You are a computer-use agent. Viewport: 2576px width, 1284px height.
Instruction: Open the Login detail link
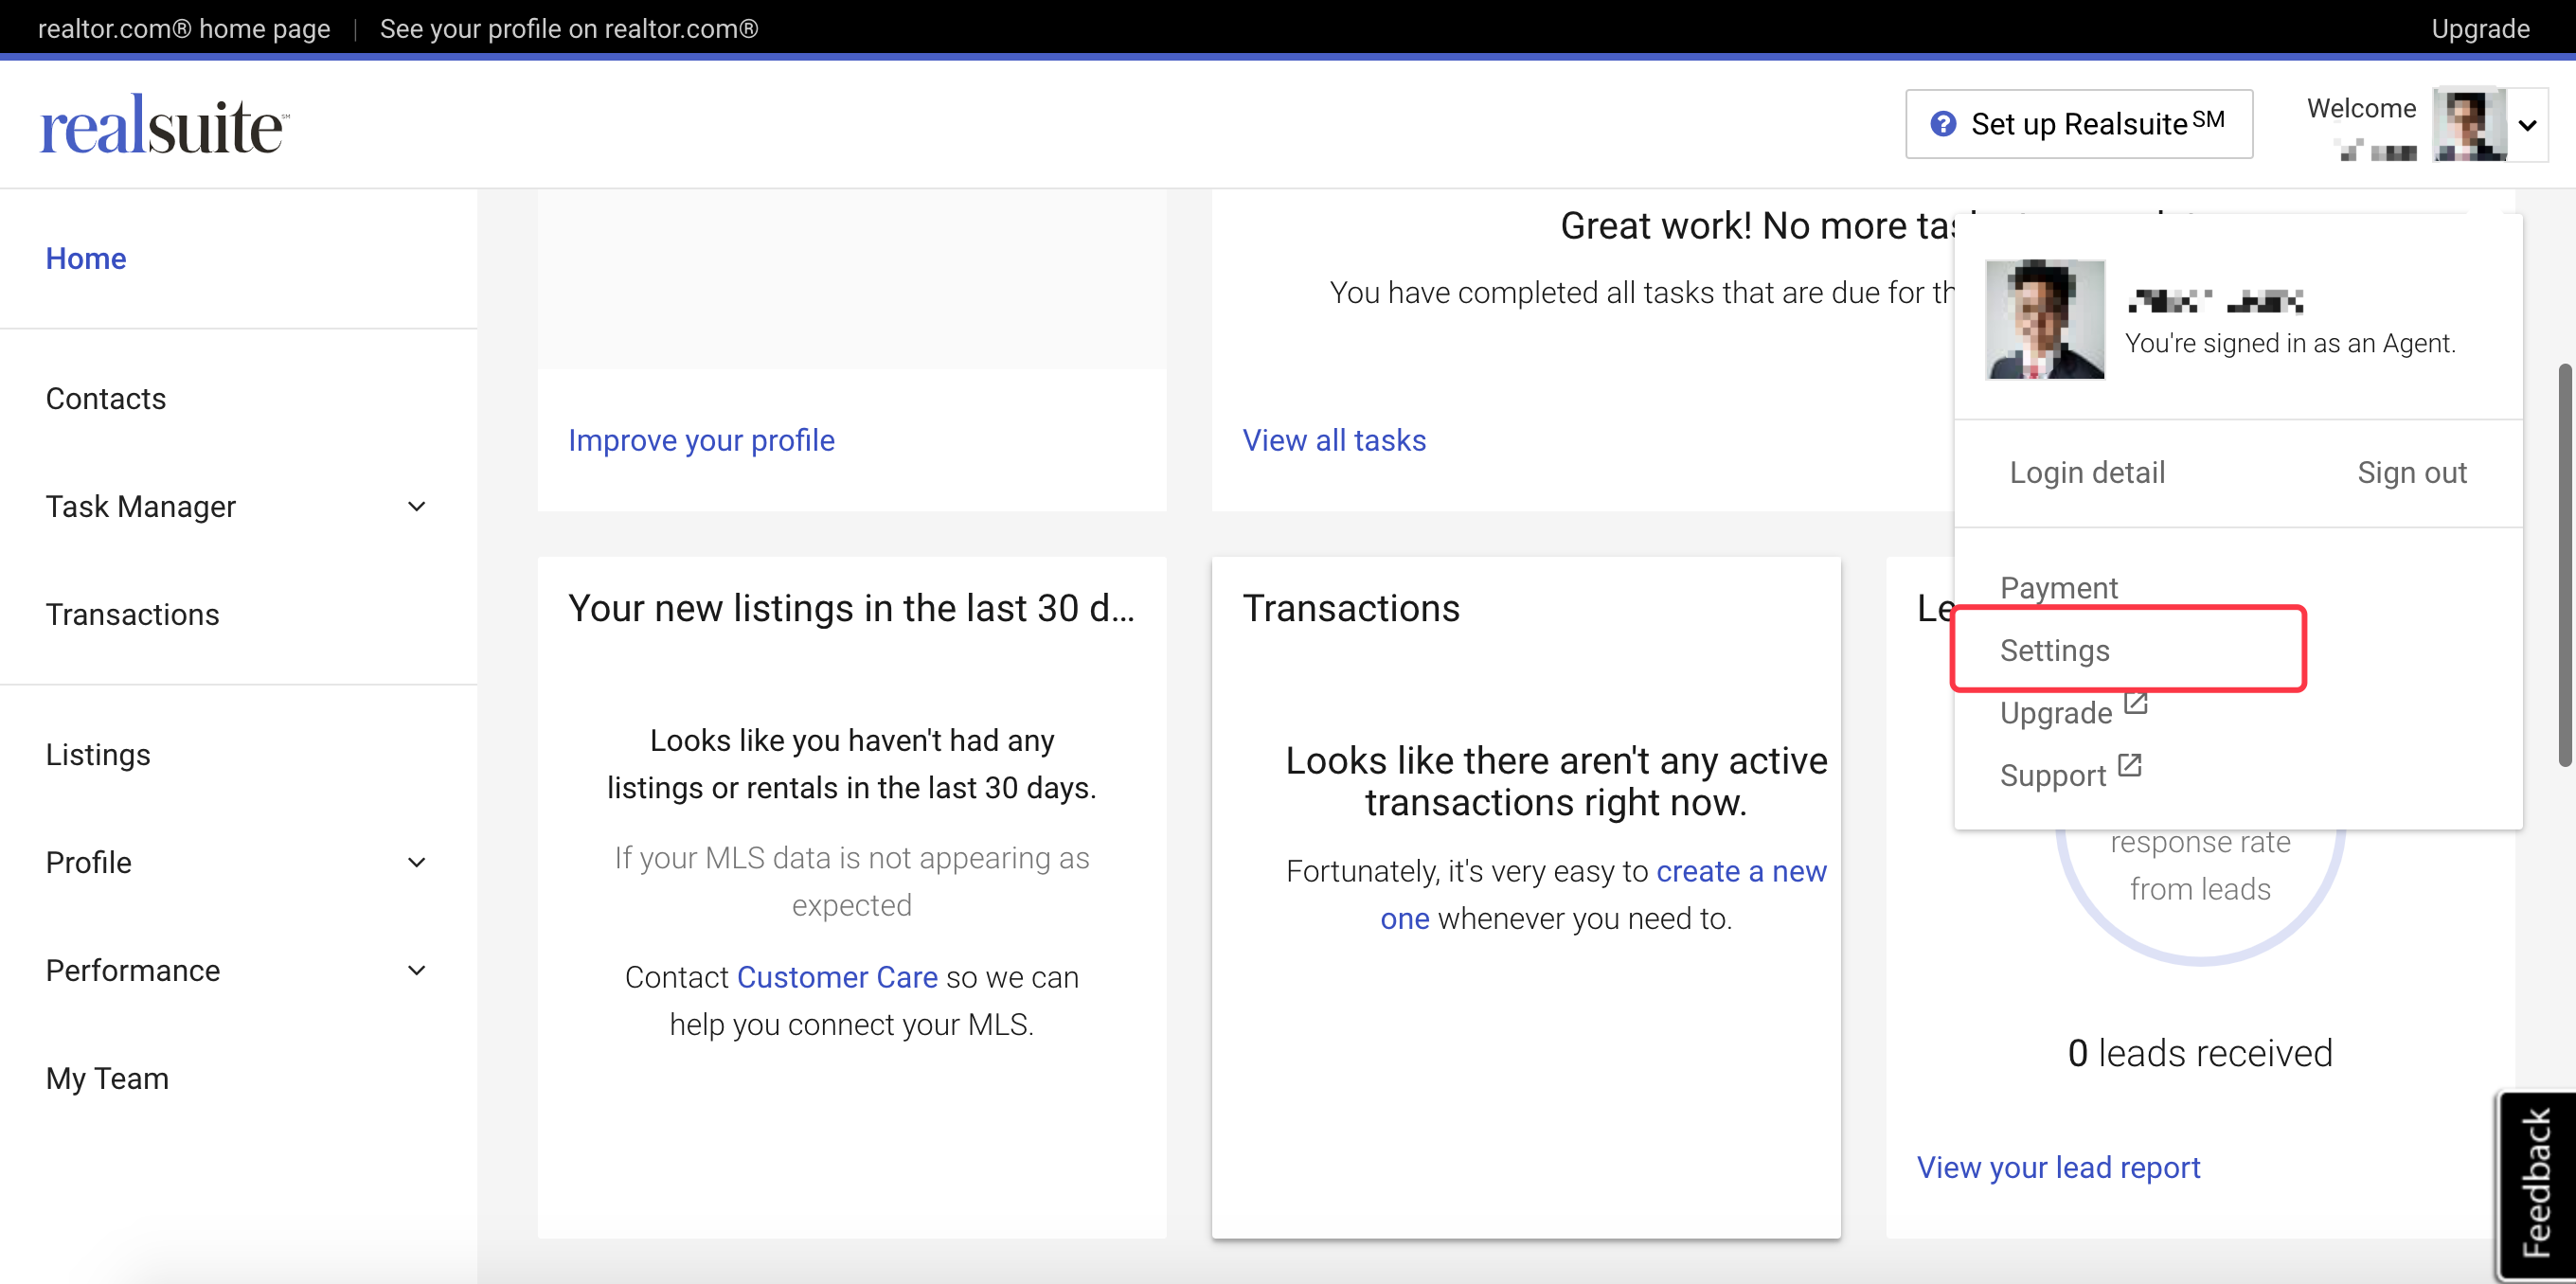(x=2087, y=472)
